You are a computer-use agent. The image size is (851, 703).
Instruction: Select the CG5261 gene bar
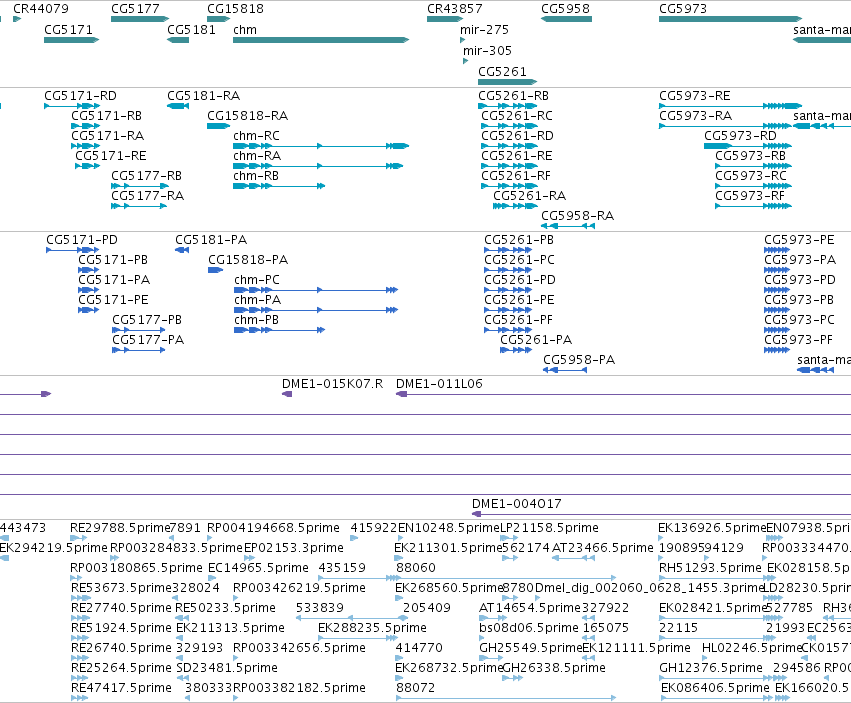point(507,82)
